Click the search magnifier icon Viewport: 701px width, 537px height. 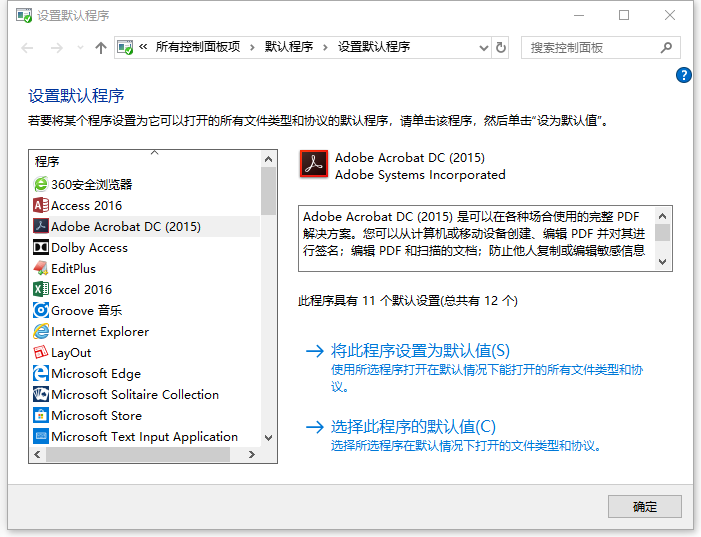pos(666,47)
